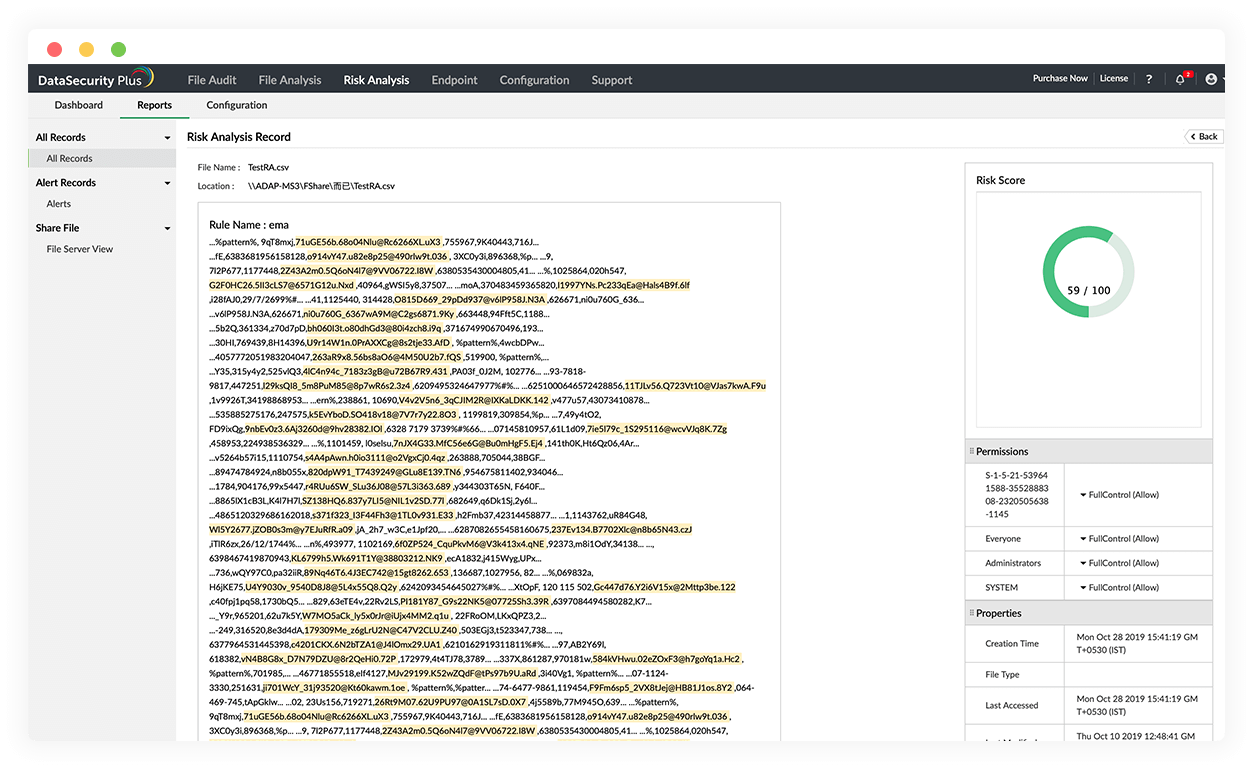Open the user account profile icon
1254x766 pixels.
[1211, 79]
